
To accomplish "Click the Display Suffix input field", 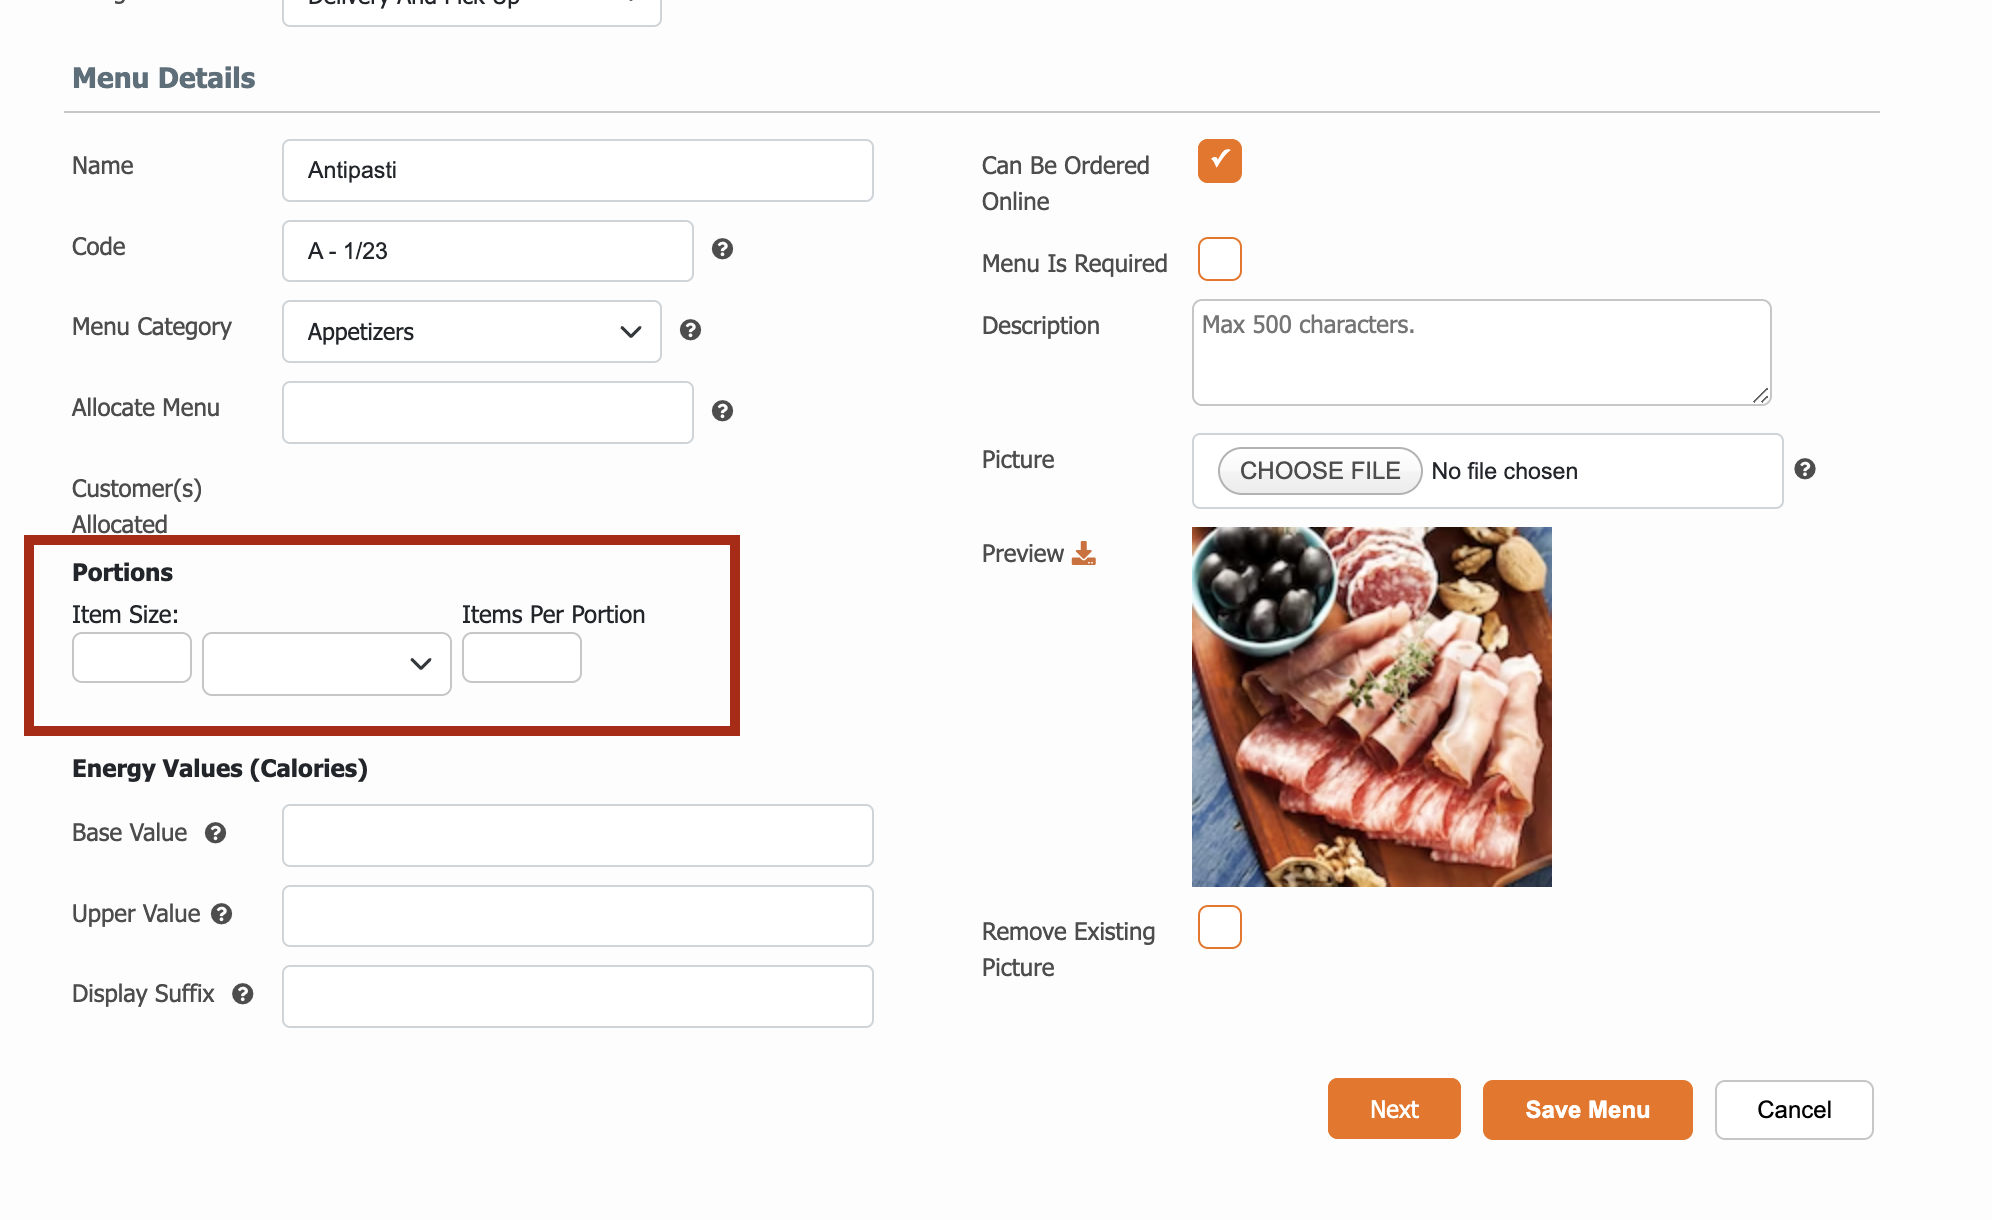I will click(x=578, y=996).
